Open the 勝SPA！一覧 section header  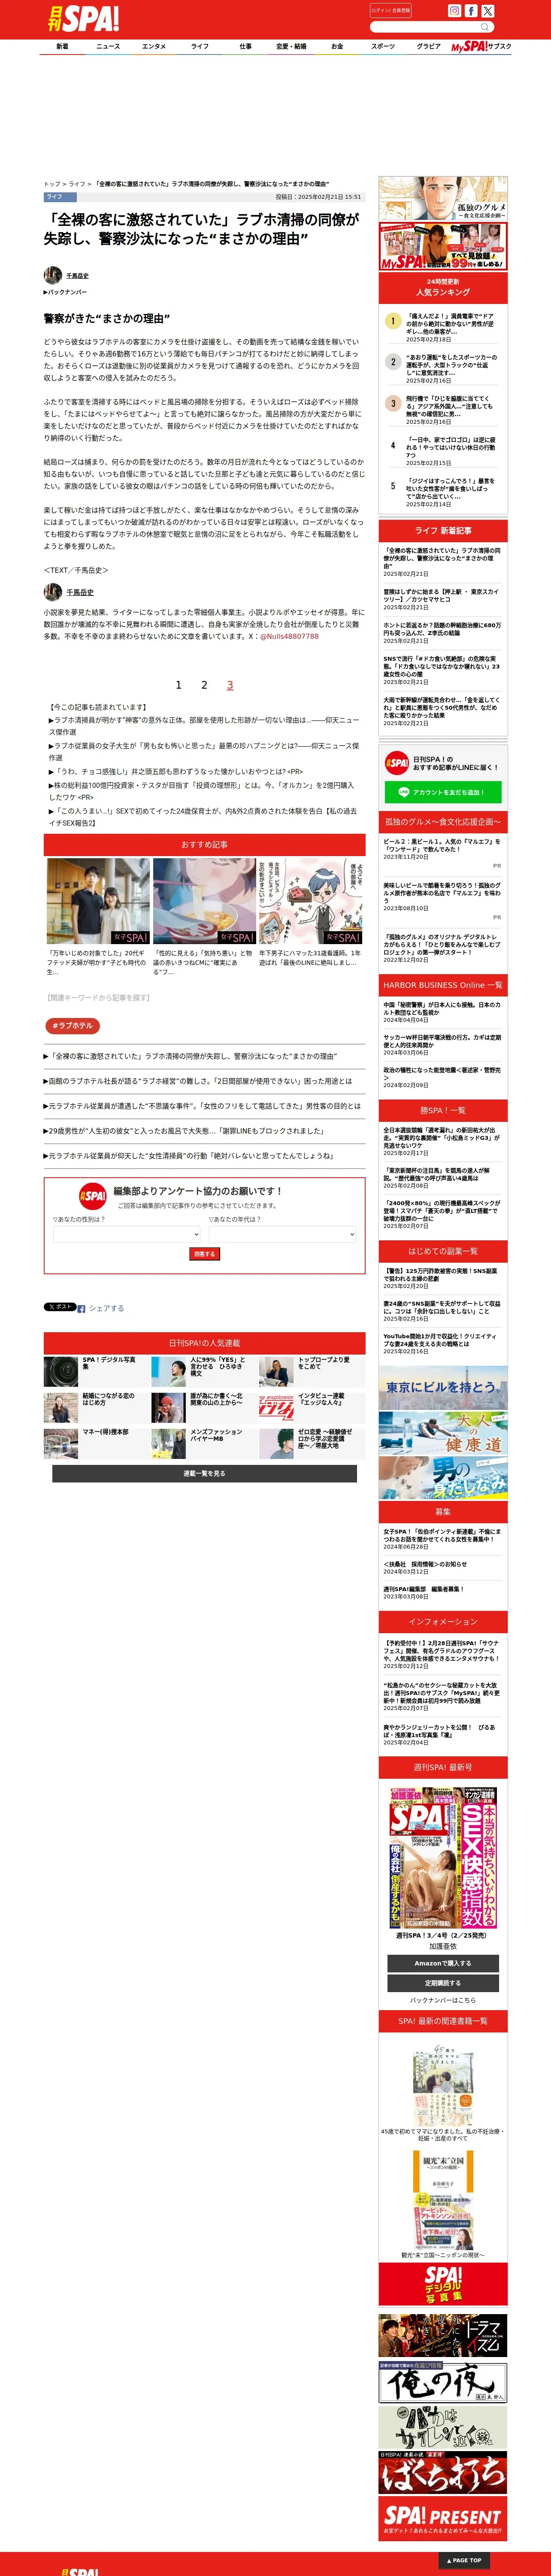tap(443, 1111)
